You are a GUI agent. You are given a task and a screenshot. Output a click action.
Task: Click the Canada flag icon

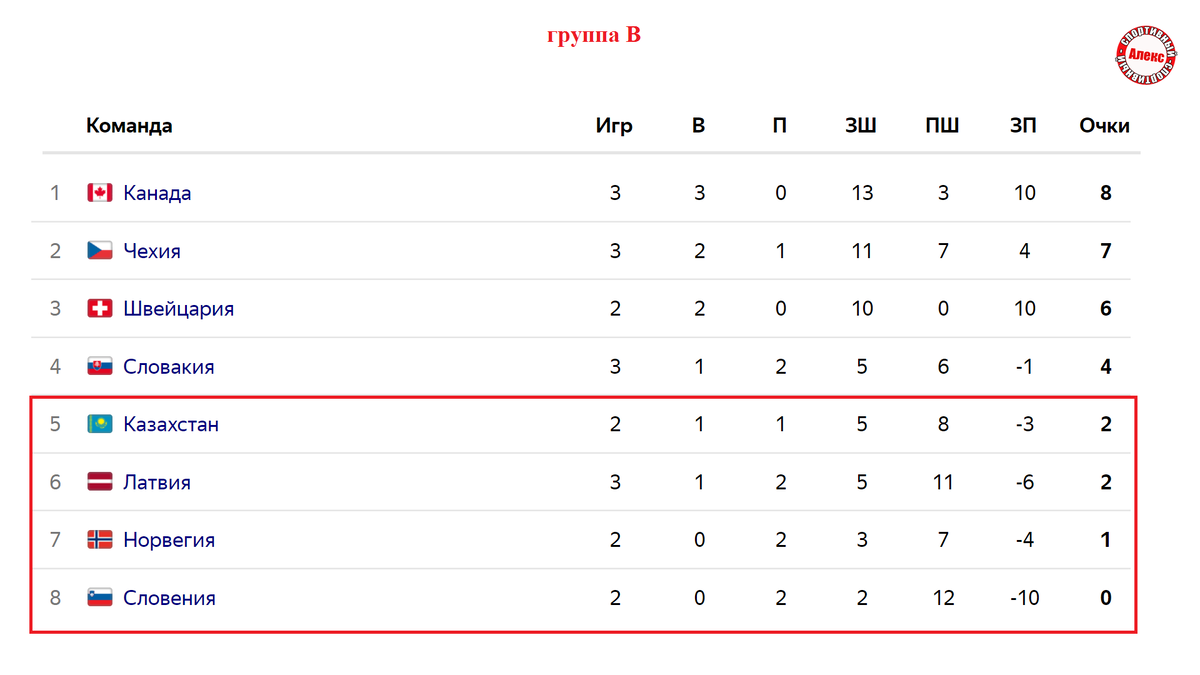pos(99,193)
